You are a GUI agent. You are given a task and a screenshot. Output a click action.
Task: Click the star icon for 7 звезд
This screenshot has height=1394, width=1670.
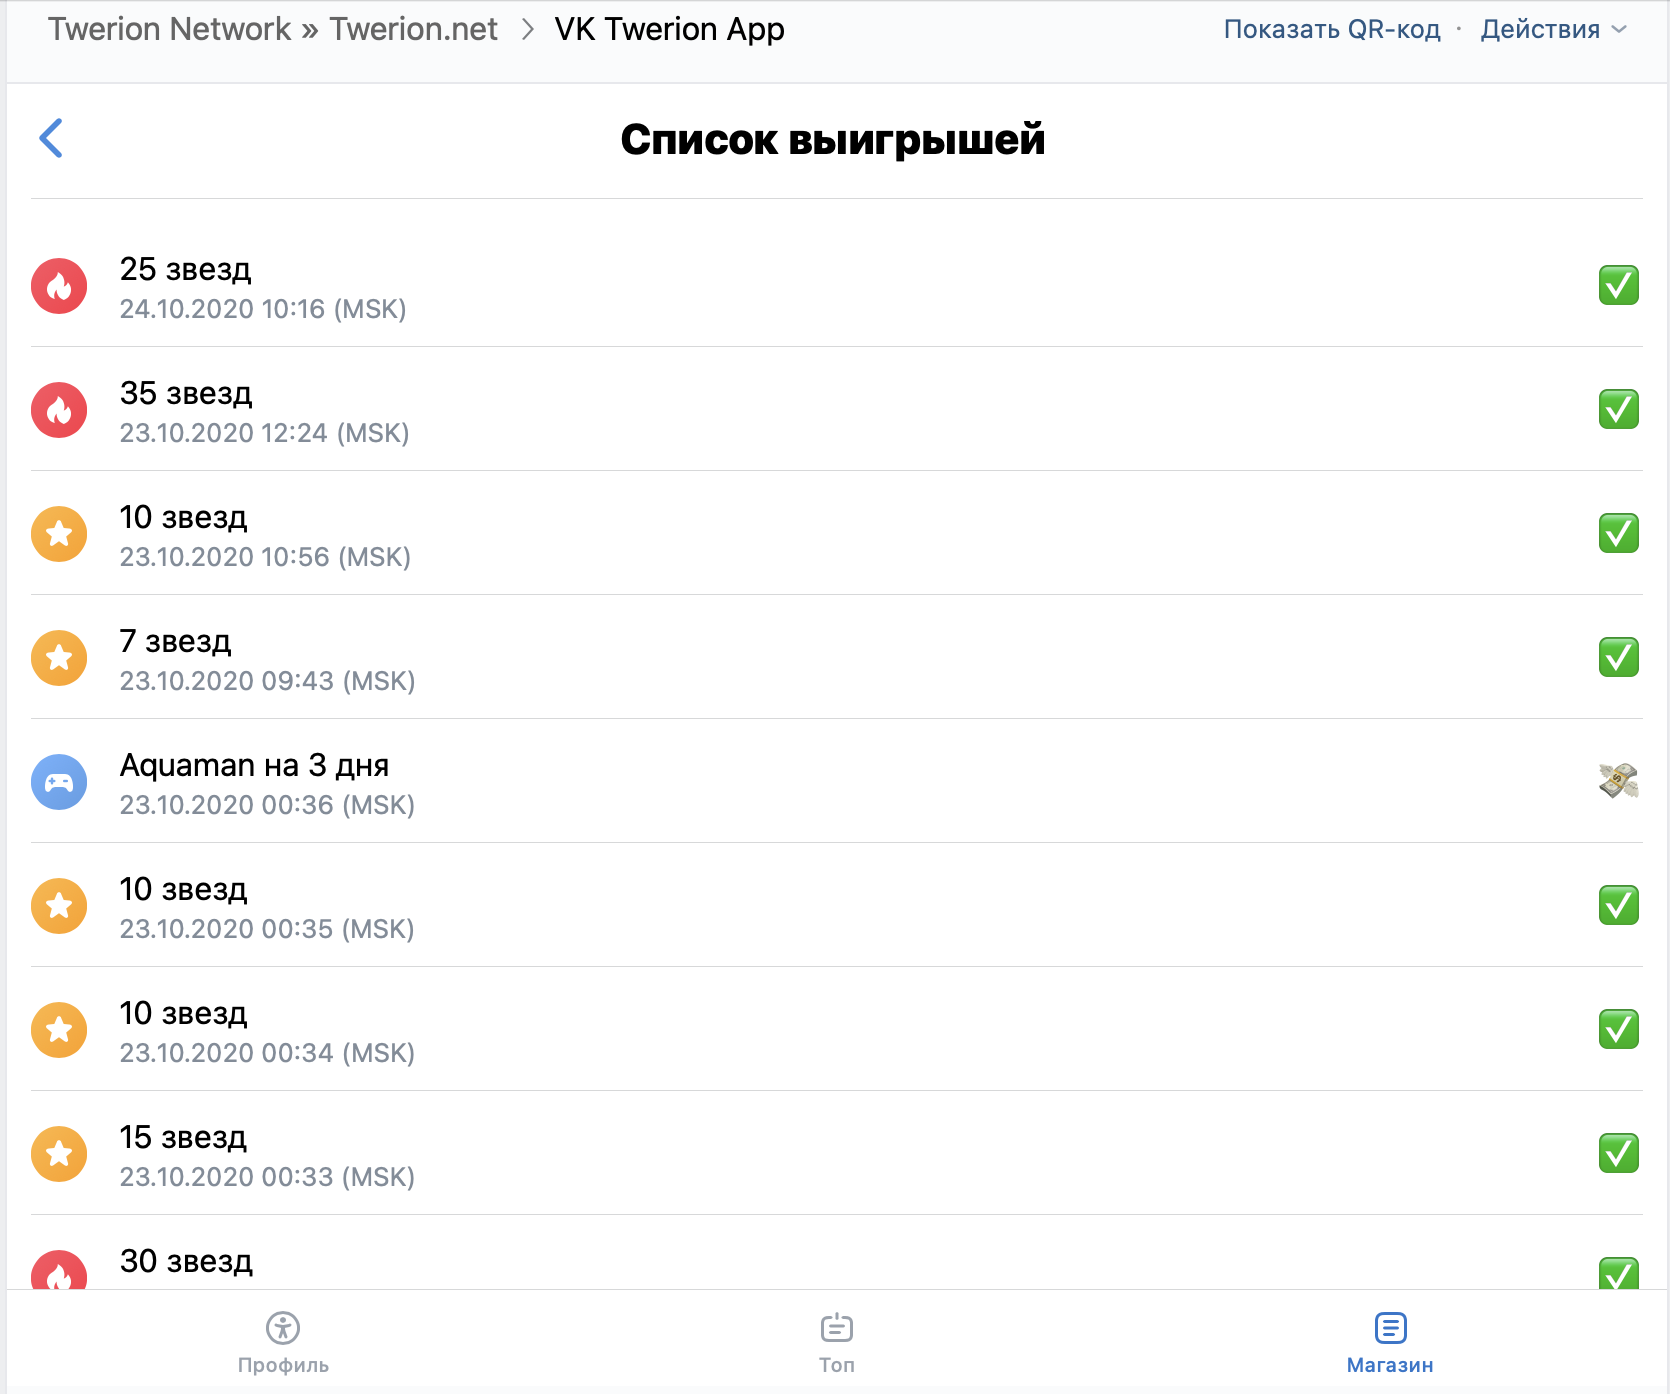(59, 658)
